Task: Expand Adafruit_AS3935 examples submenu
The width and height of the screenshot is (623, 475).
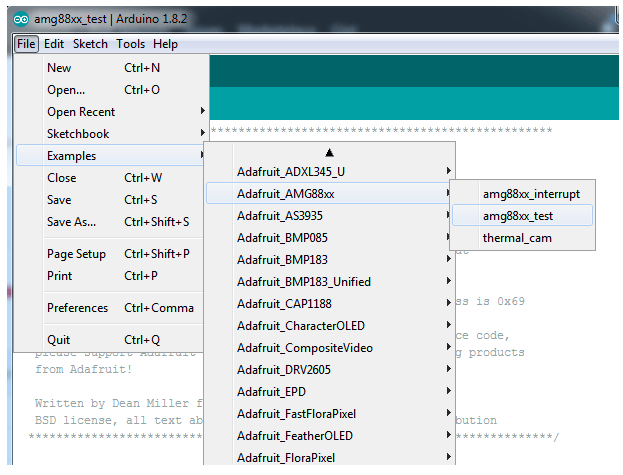Action: click(328, 216)
